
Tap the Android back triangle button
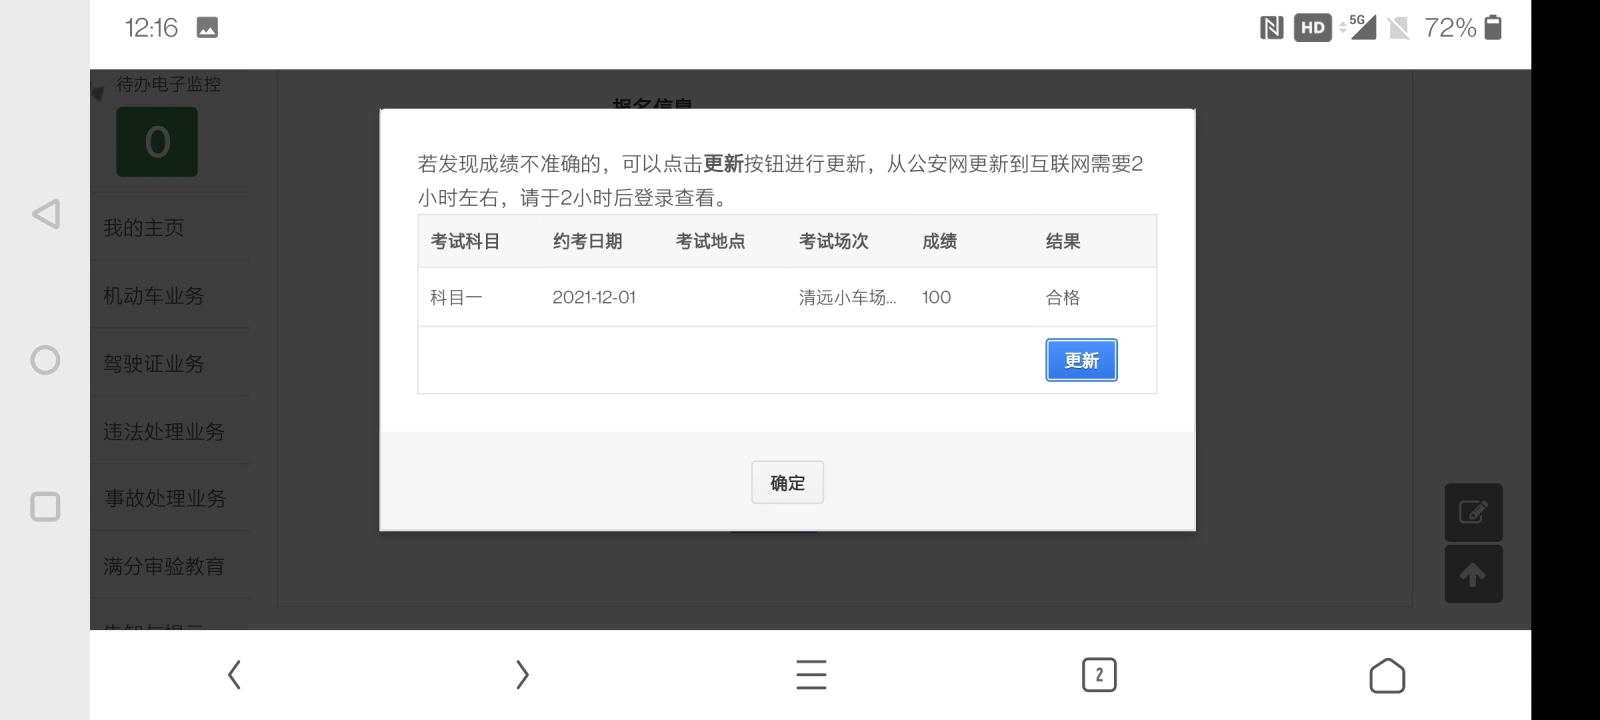(x=46, y=214)
